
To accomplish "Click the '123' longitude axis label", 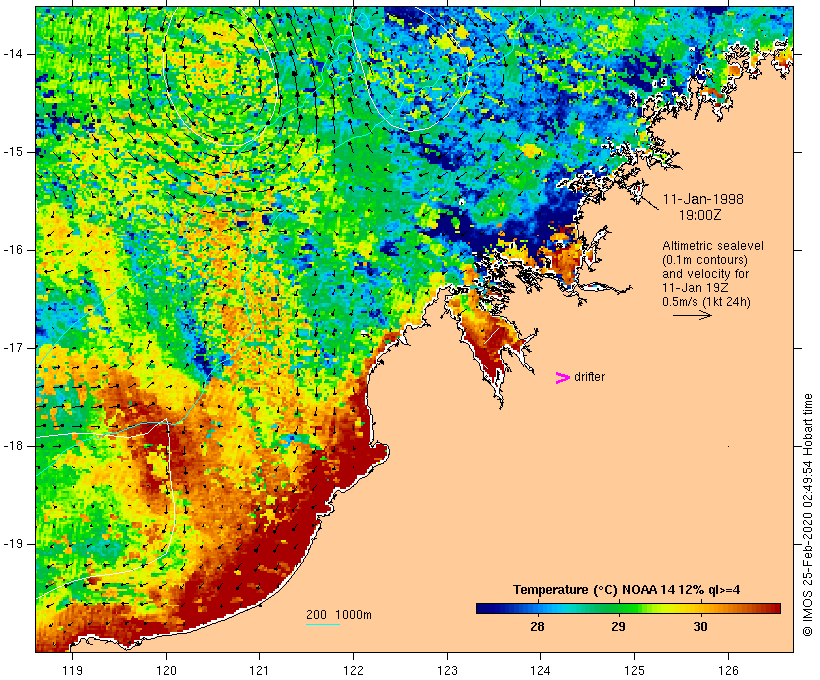I will tap(447, 670).
